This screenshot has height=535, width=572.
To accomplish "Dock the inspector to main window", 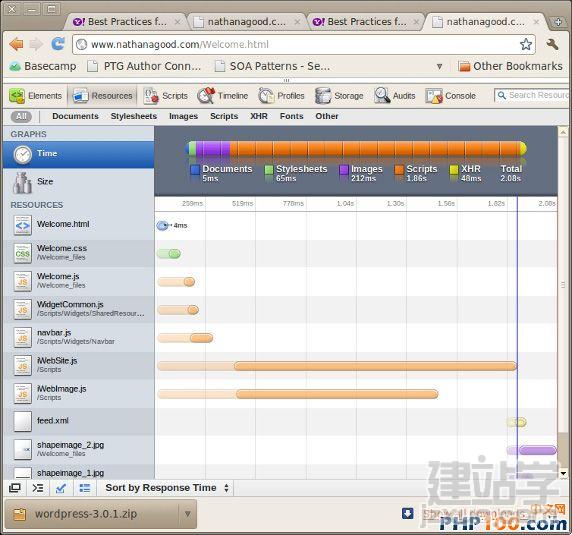I will tap(15, 488).
